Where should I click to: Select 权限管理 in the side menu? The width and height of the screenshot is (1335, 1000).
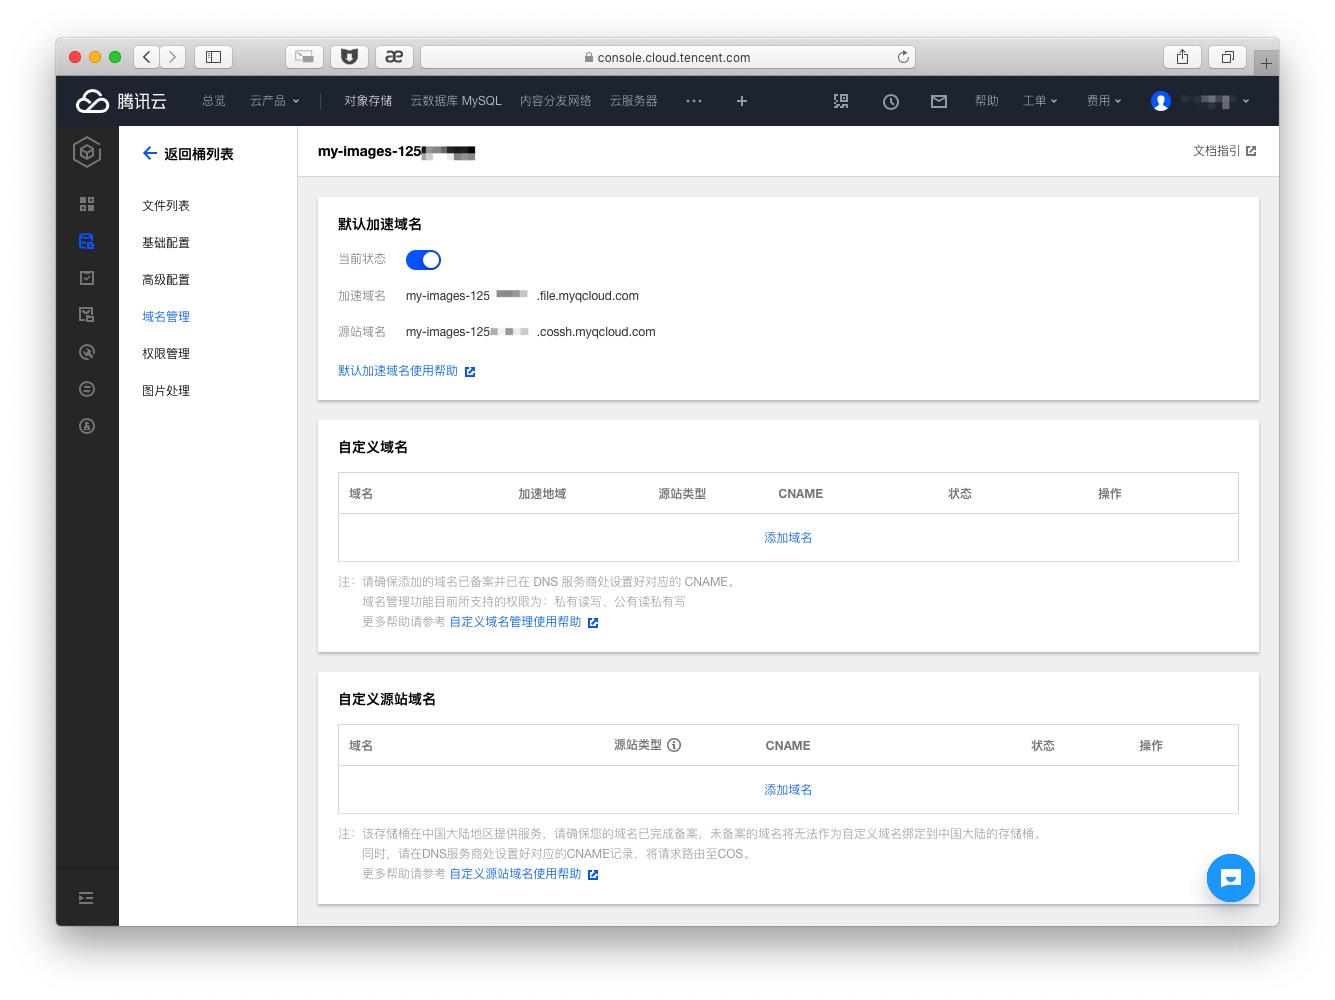coord(166,354)
